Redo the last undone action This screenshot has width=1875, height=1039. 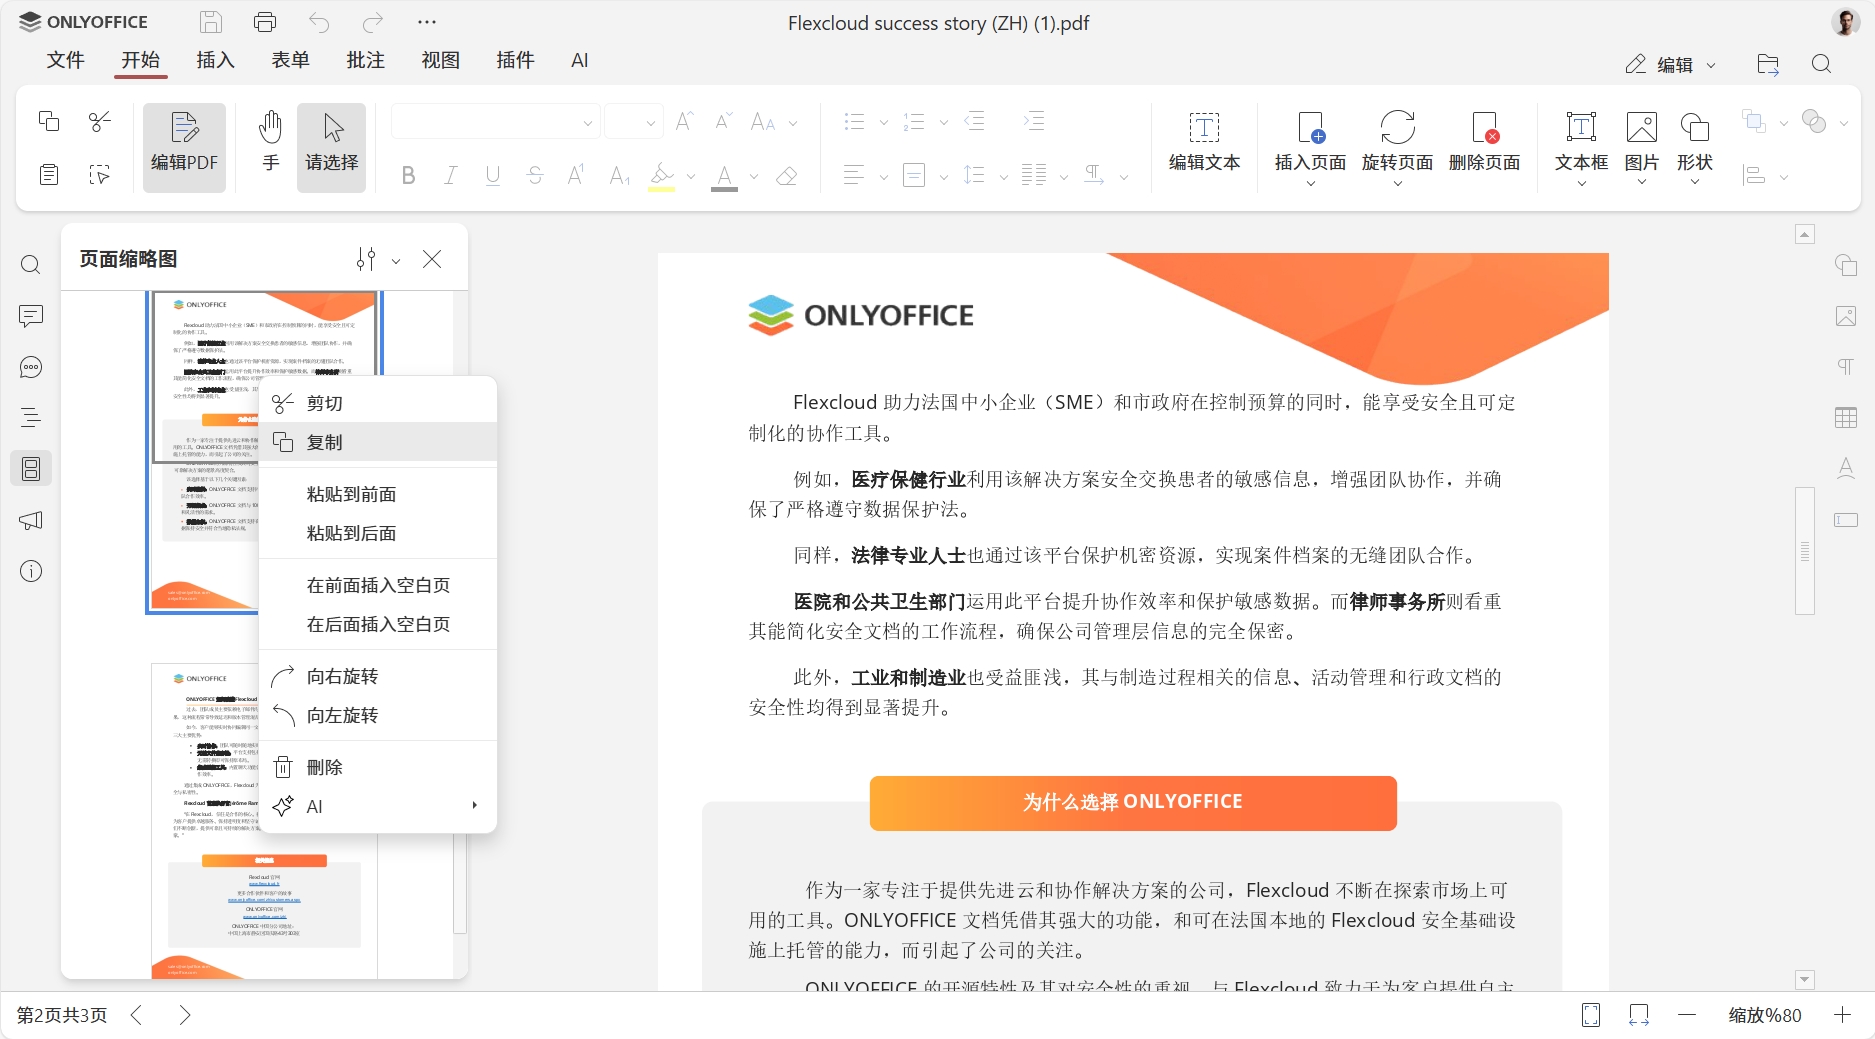[x=373, y=22]
